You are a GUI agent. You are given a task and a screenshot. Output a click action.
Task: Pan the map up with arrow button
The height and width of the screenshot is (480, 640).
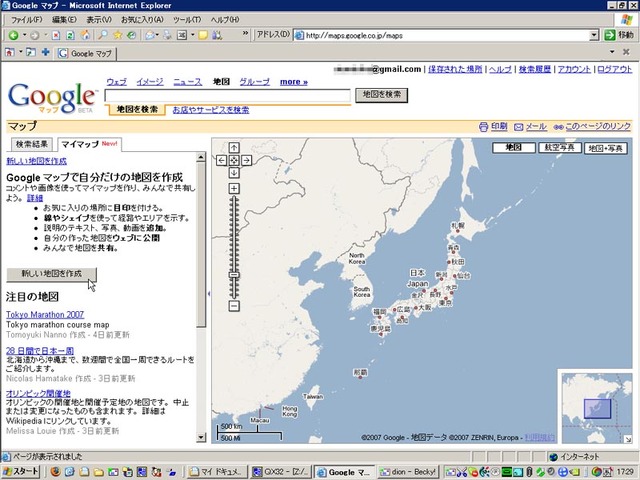(234, 147)
